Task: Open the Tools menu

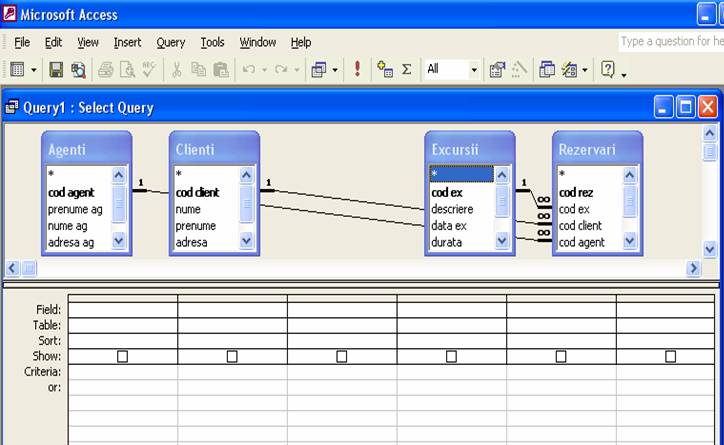Action: (x=212, y=42)
